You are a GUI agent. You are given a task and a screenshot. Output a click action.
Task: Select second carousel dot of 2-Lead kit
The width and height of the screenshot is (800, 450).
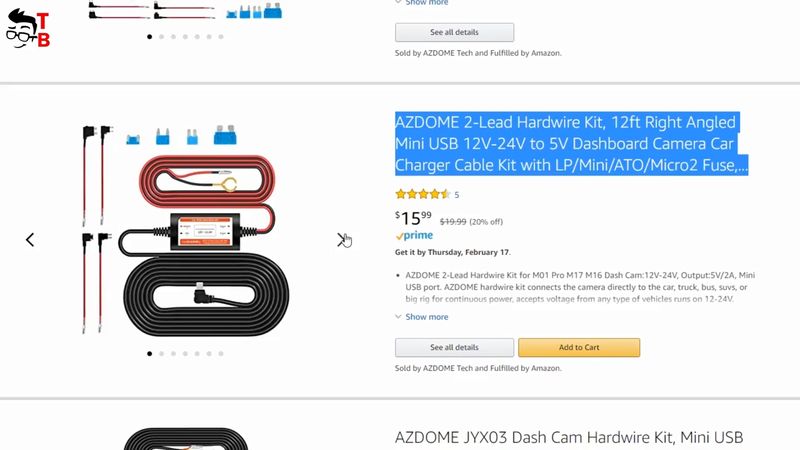coord(161,353)
